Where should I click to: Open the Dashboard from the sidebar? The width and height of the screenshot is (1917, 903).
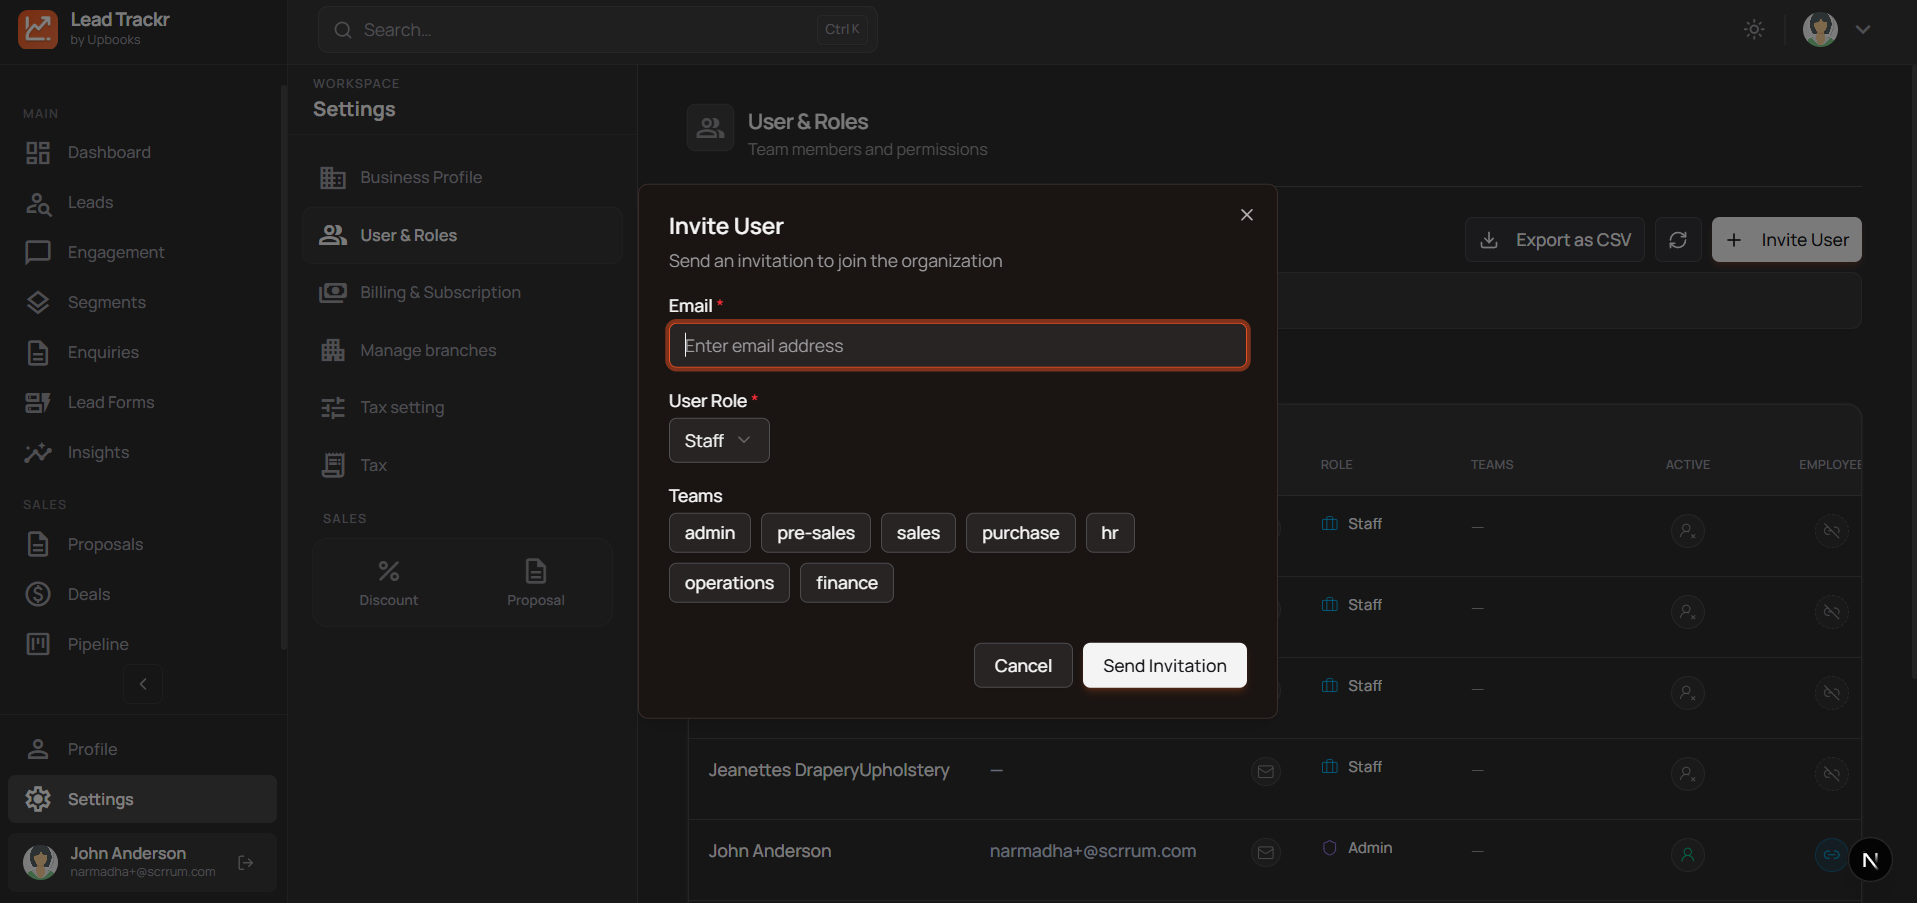[108, 152]
